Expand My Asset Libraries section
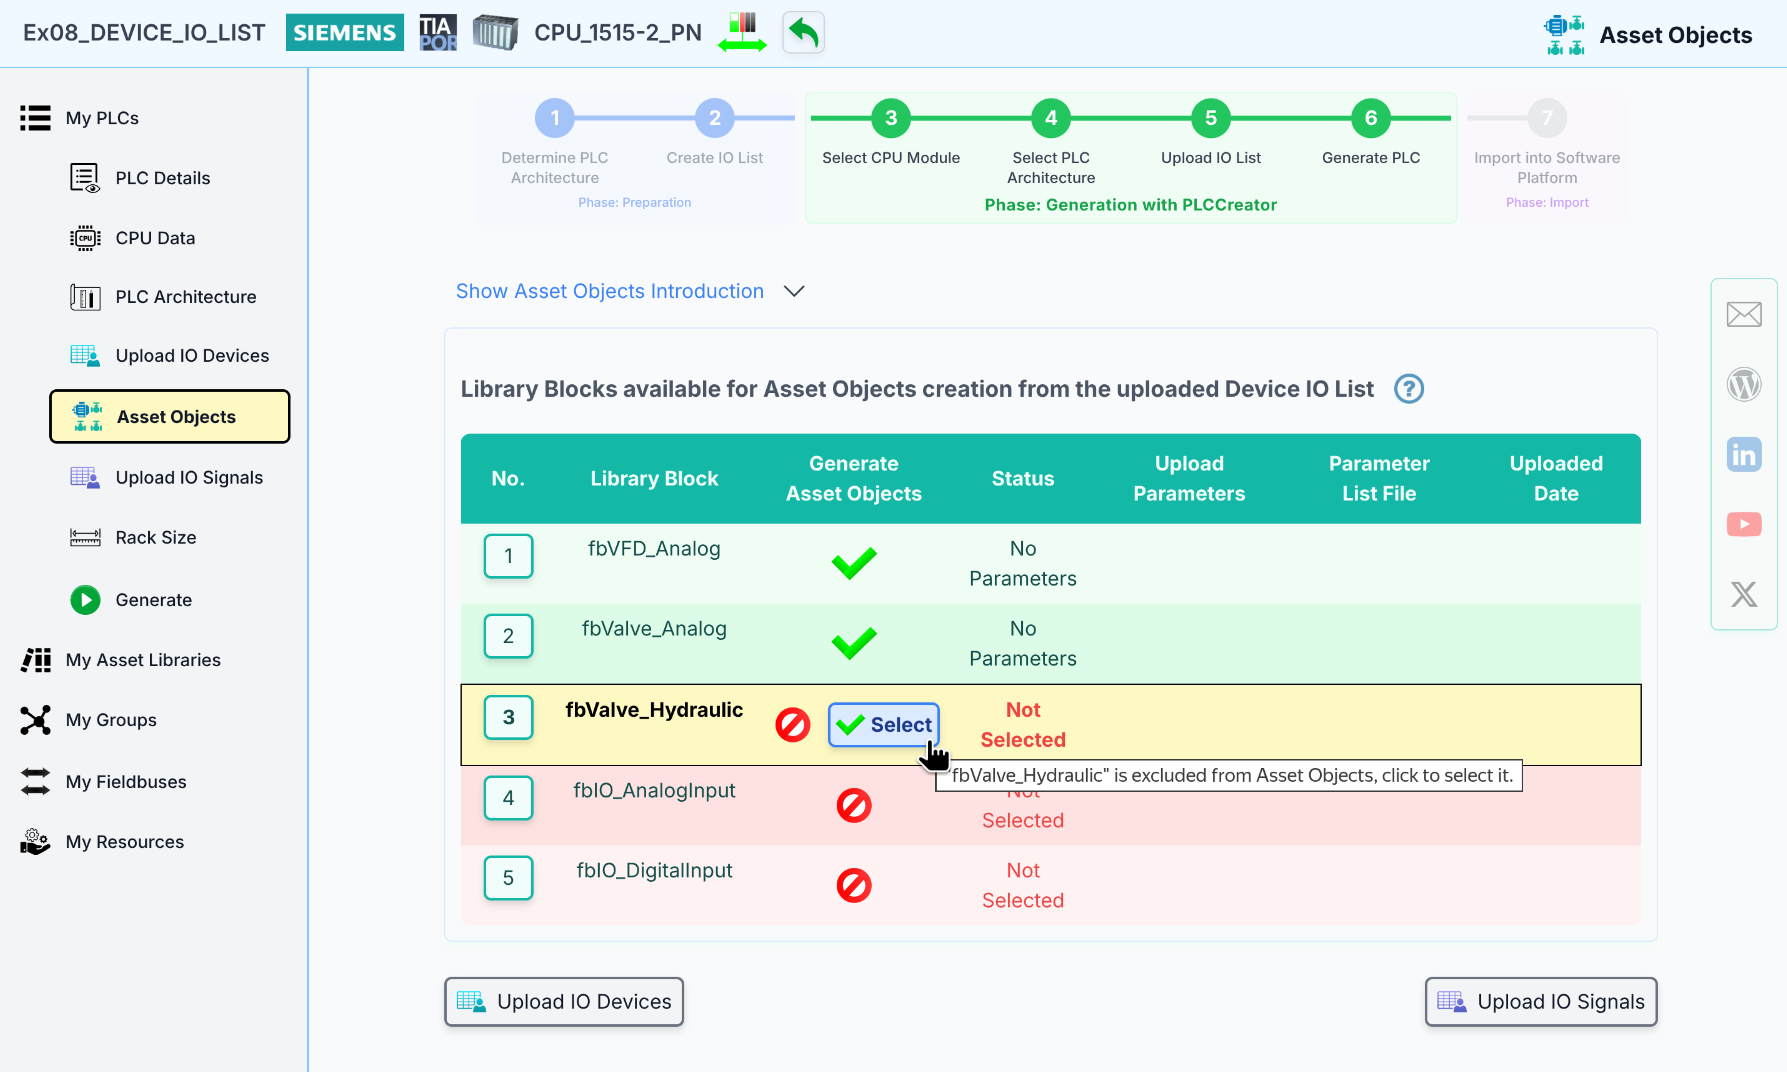 [142, 660]
